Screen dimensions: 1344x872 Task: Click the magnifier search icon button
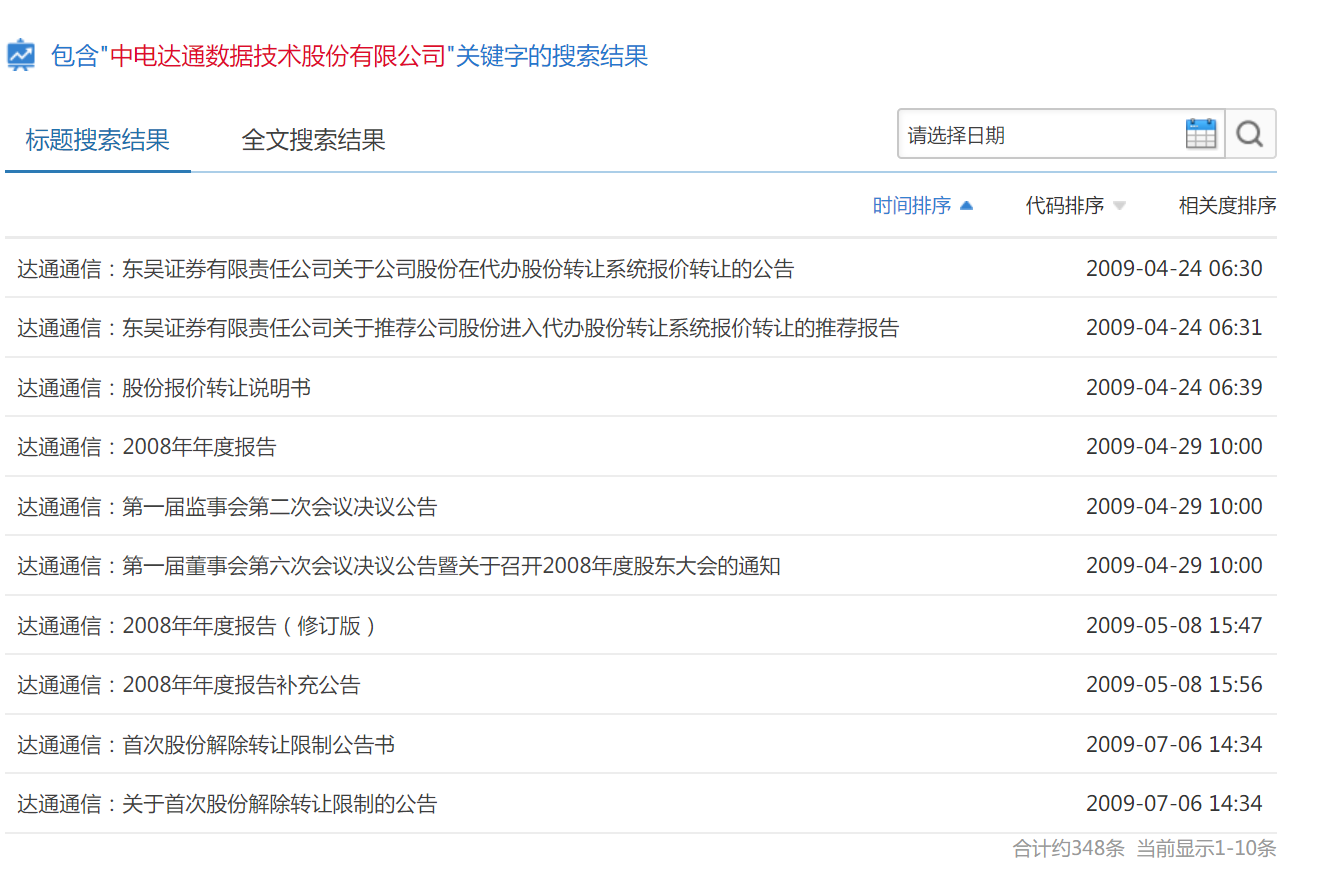click(x=1250, y=133)
